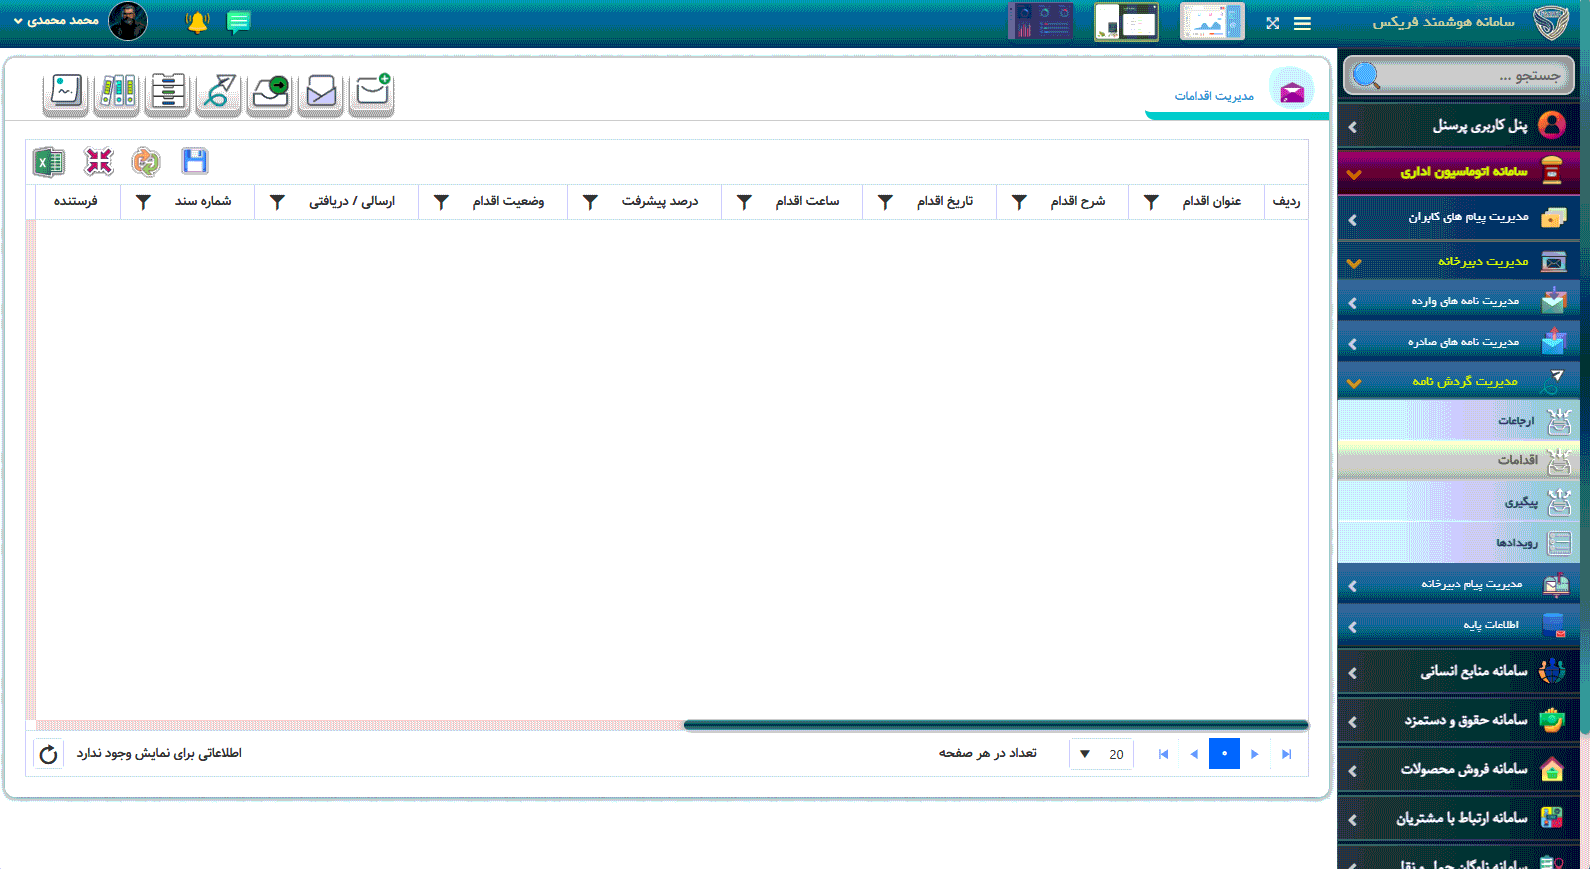Click the horizontal scrollbar under the grid
This screenshot has width=1590, height=869.
[x=995, y=725]
